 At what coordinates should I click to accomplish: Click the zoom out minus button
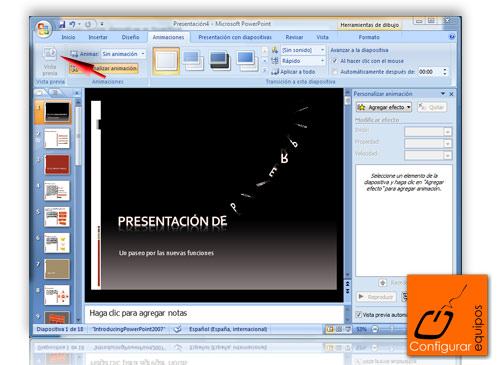375,329
